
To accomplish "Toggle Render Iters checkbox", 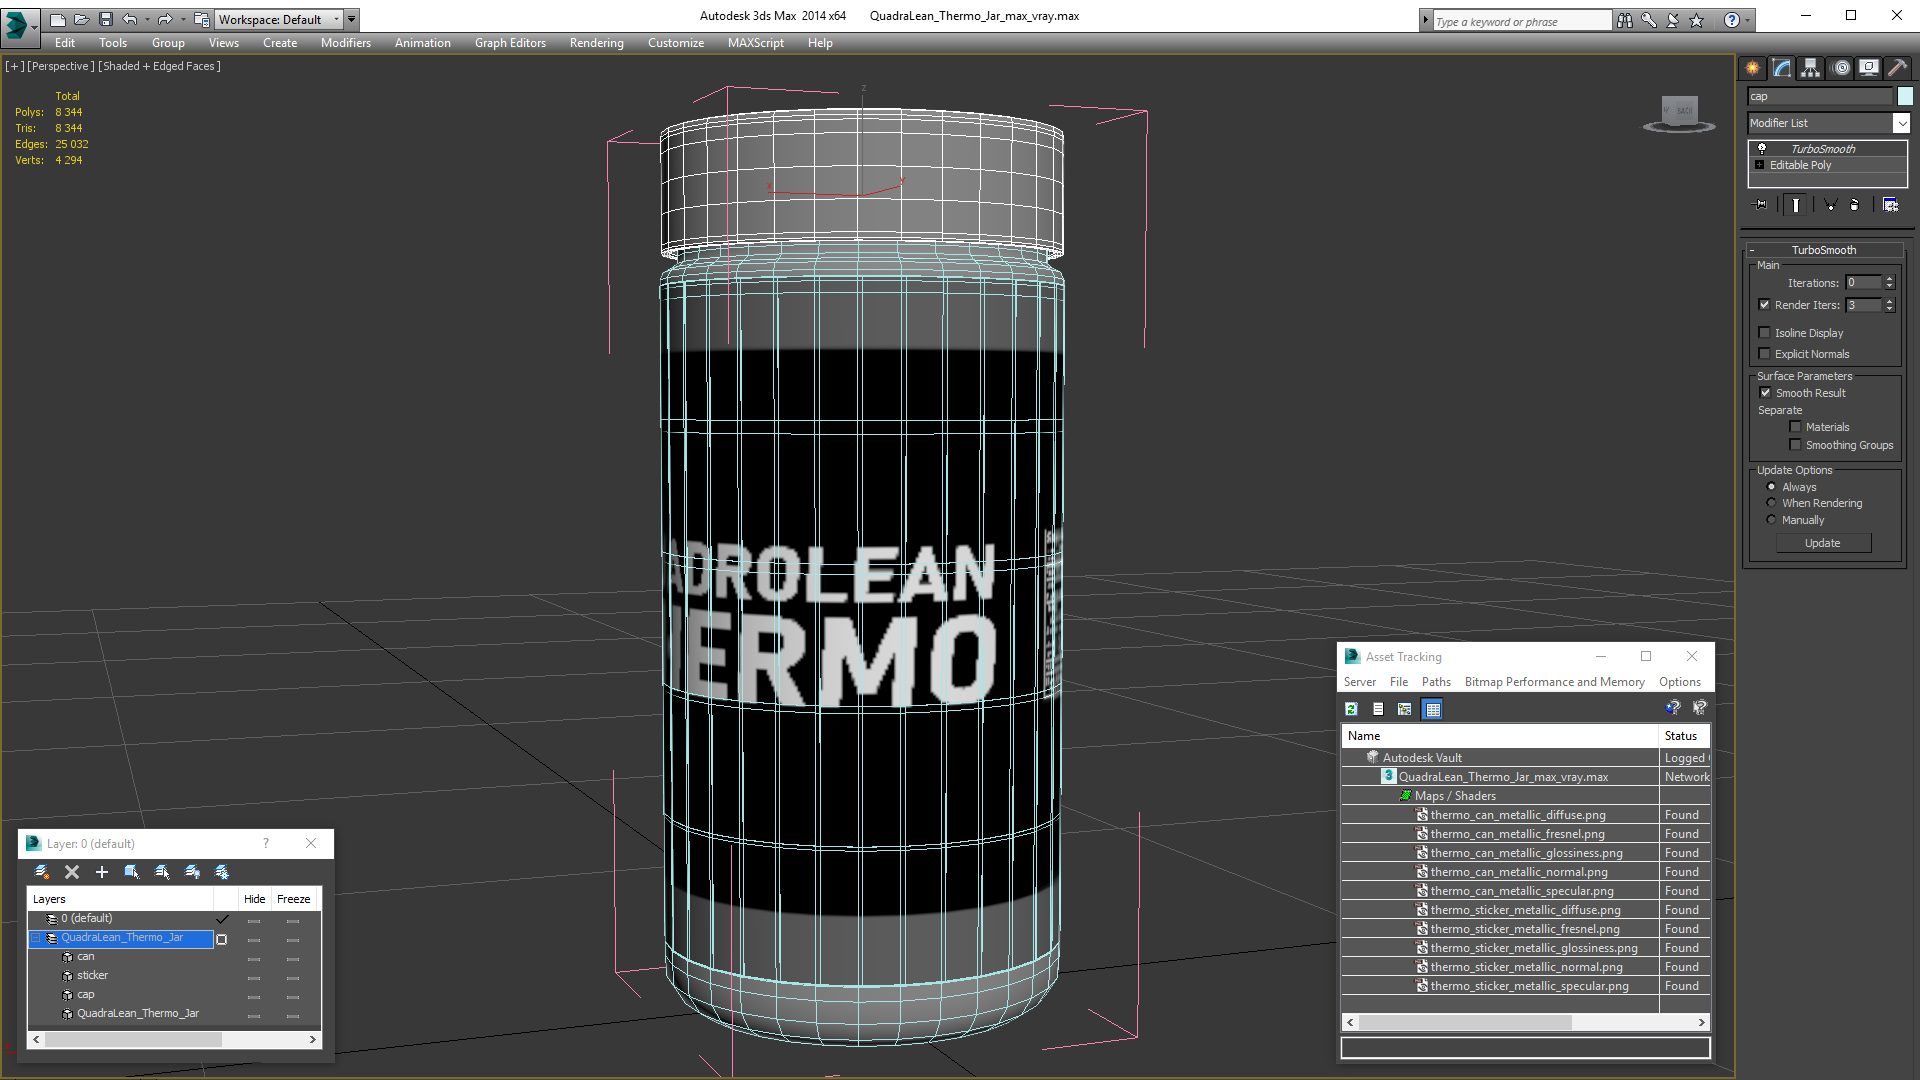I will [1764, 305].
